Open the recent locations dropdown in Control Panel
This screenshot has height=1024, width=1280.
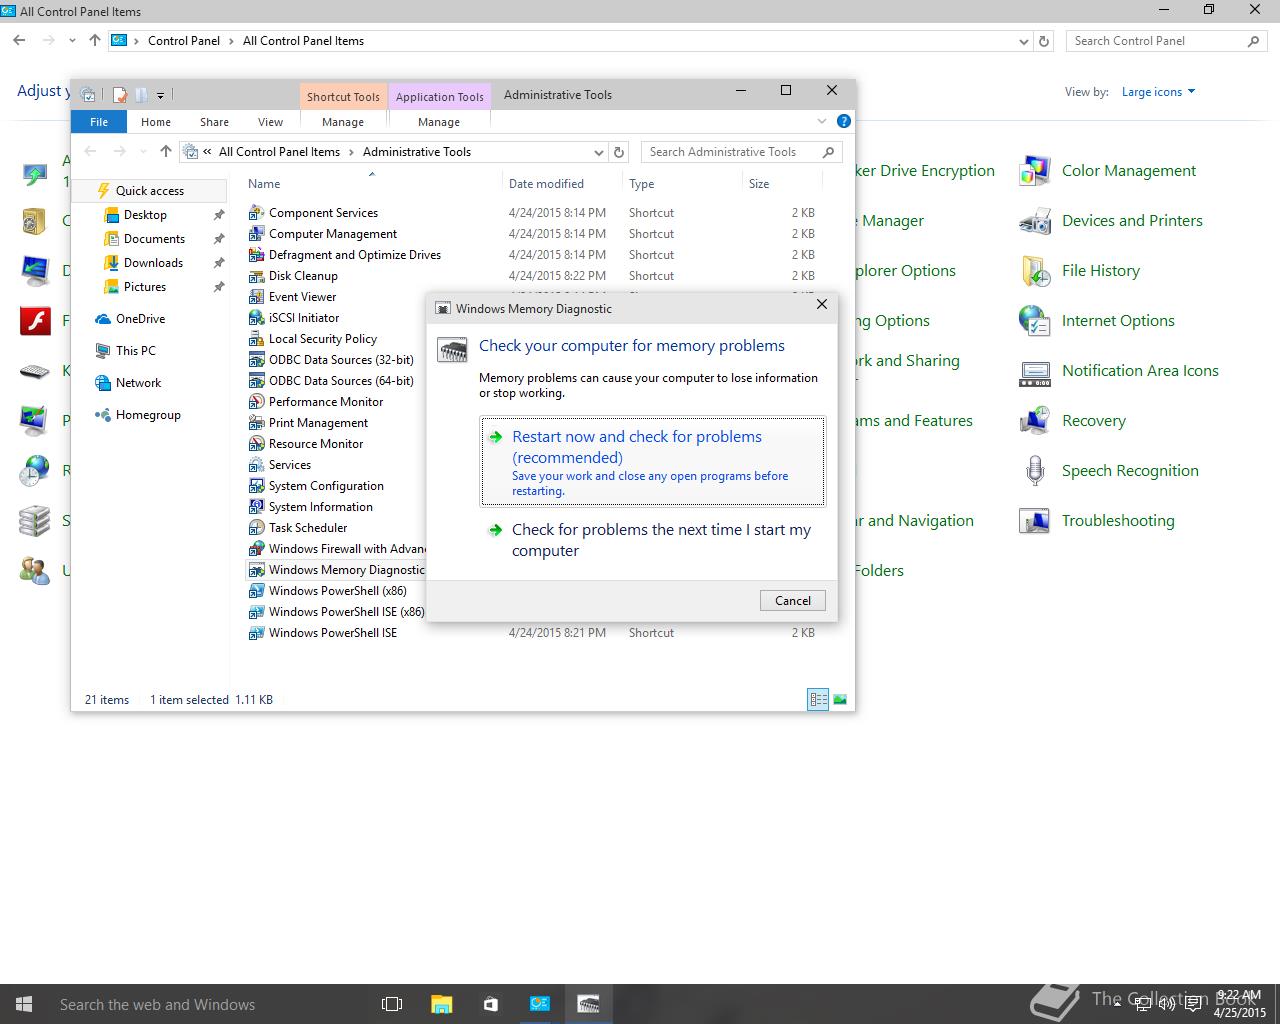click(72, 41)
